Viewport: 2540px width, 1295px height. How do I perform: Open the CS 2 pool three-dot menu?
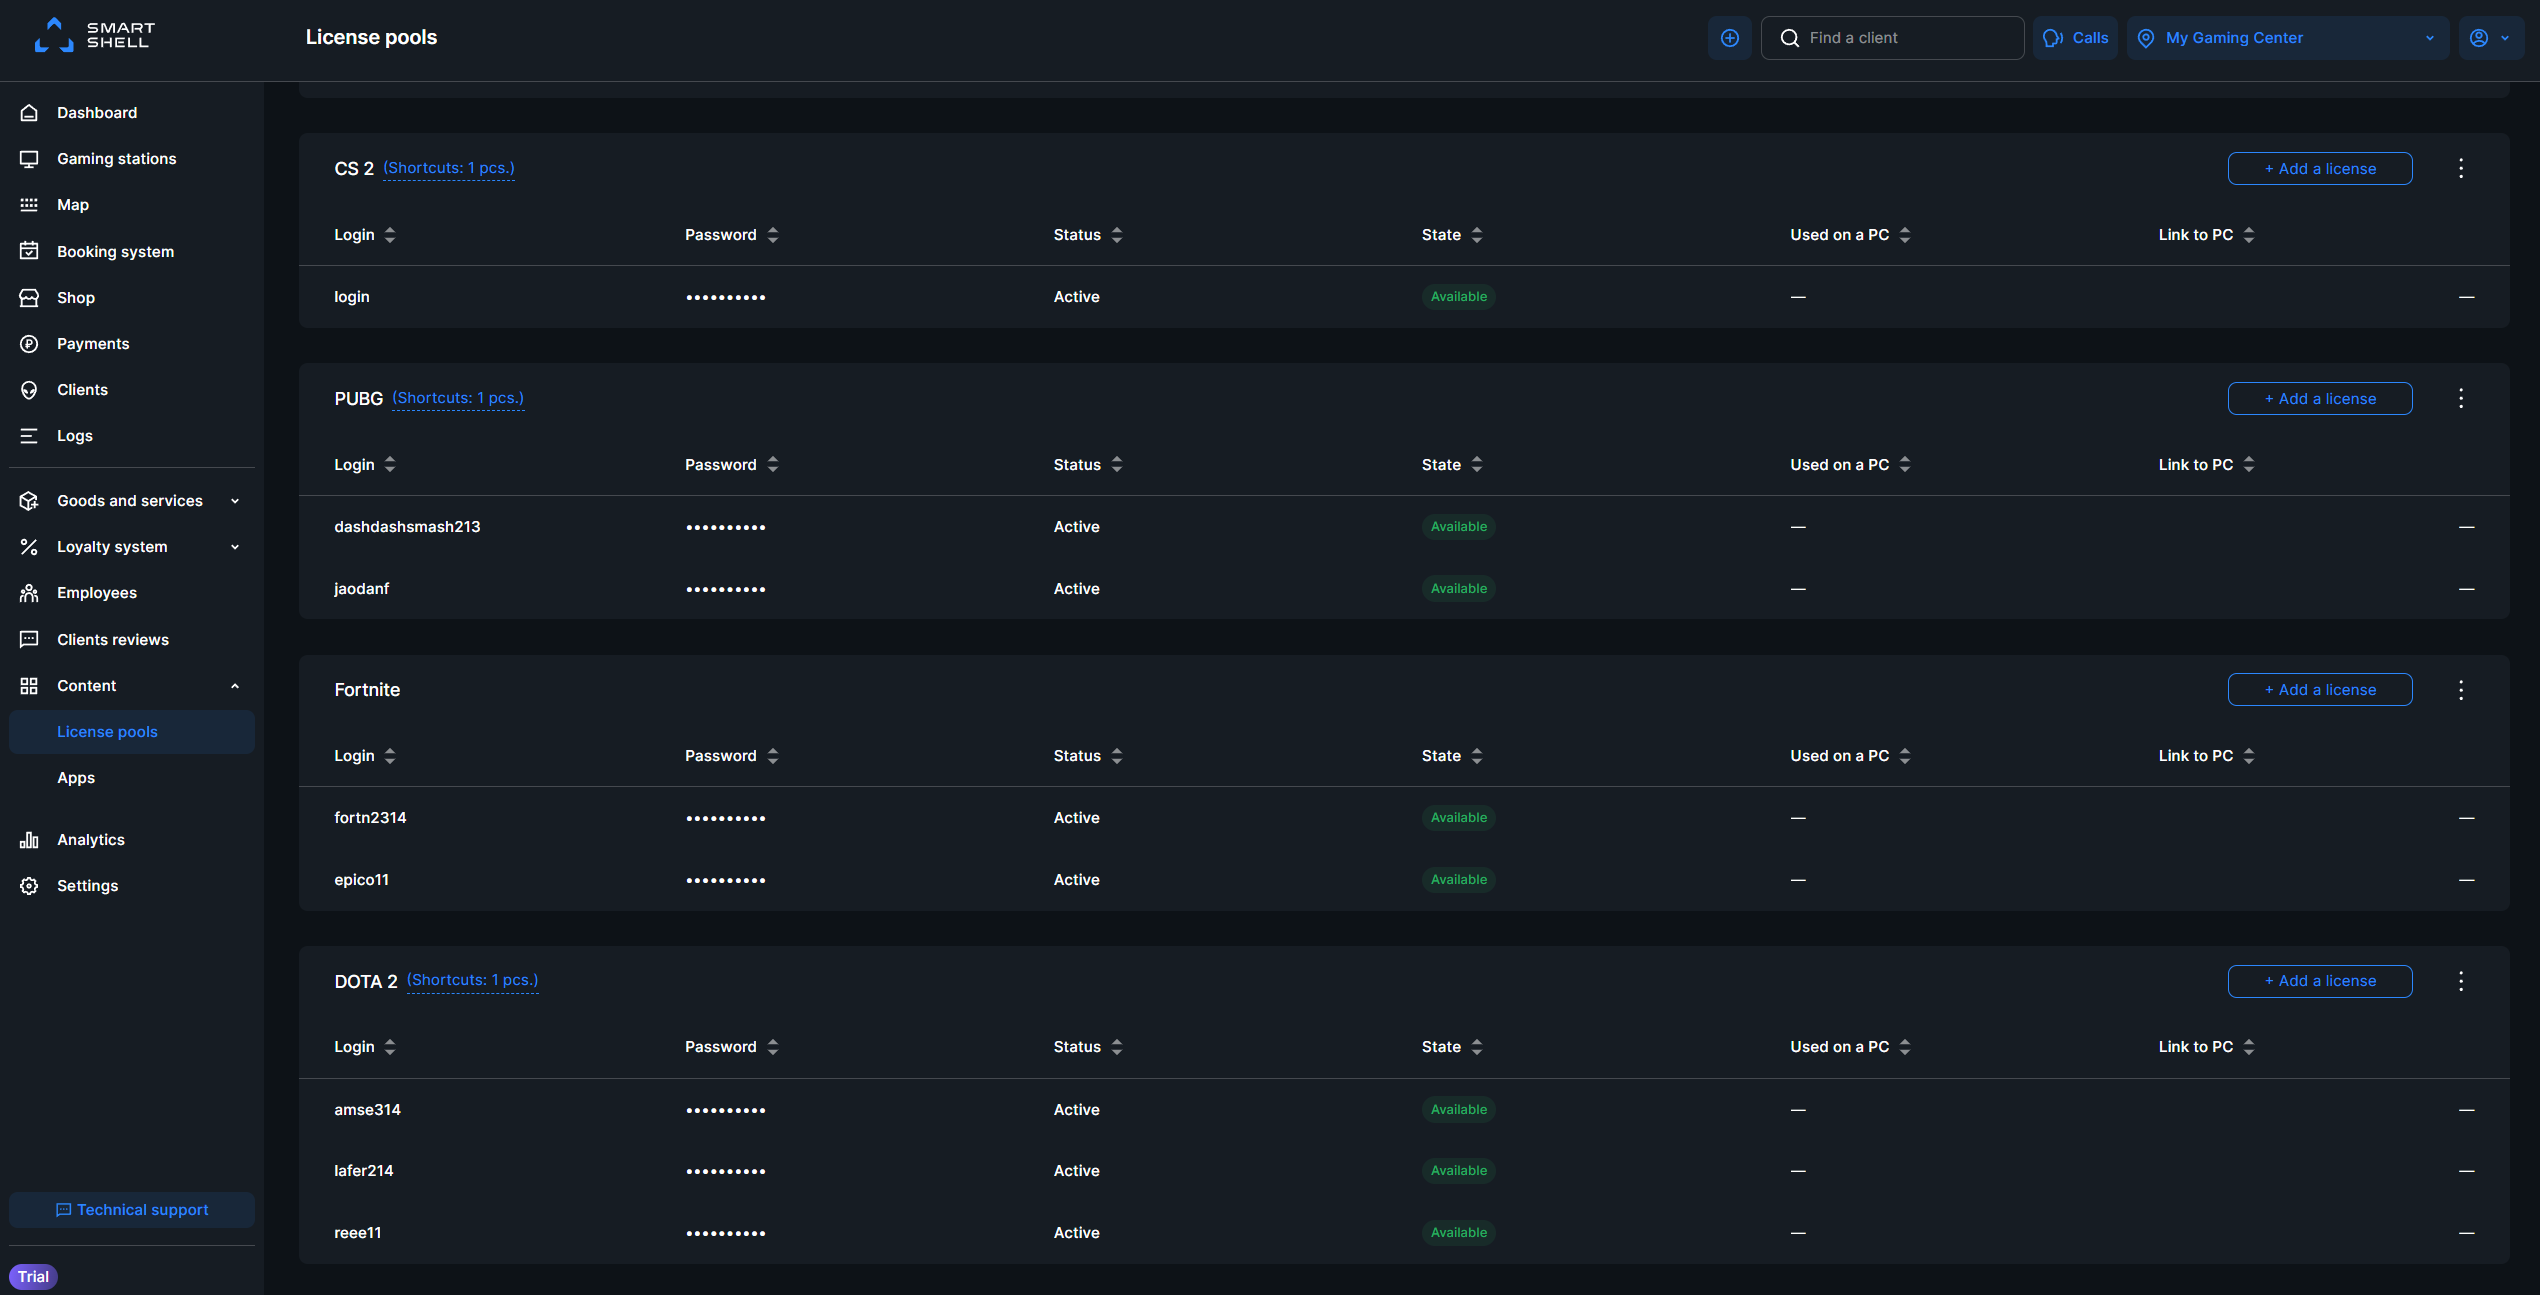point(2461,168)
